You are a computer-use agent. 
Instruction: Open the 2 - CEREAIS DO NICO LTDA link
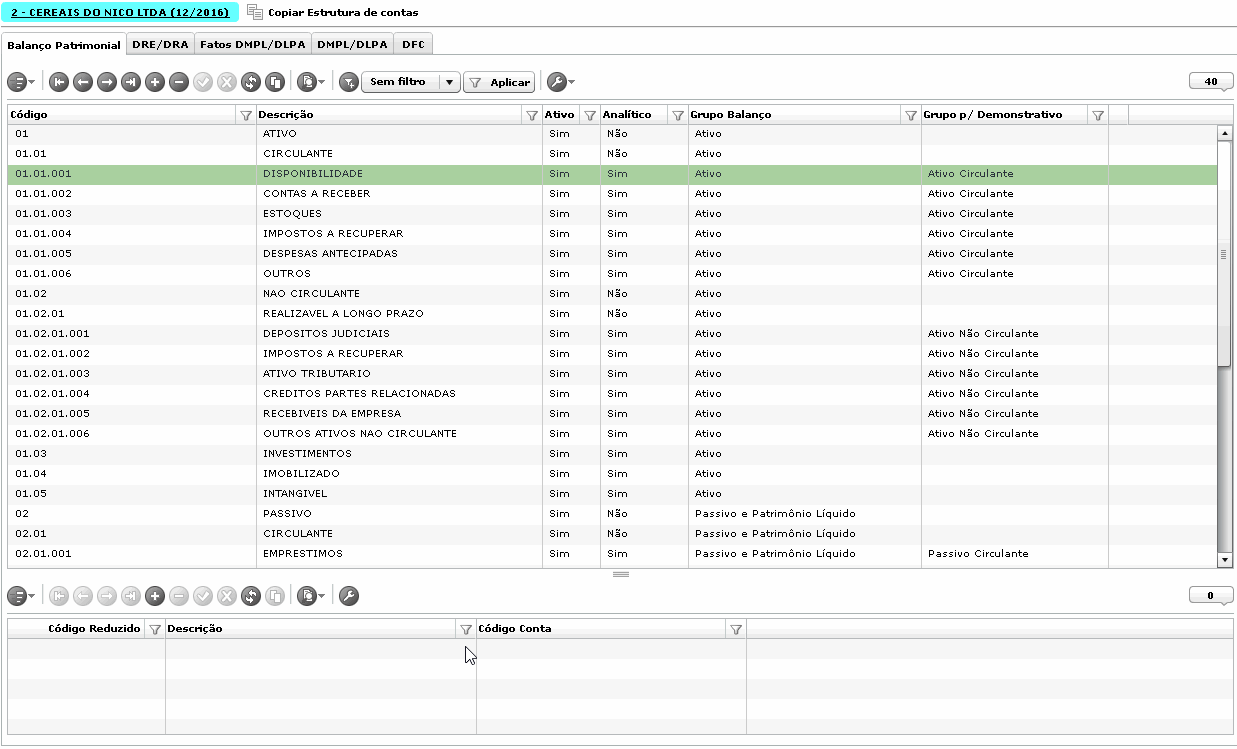pyautogui.click(x=120, y=12)
